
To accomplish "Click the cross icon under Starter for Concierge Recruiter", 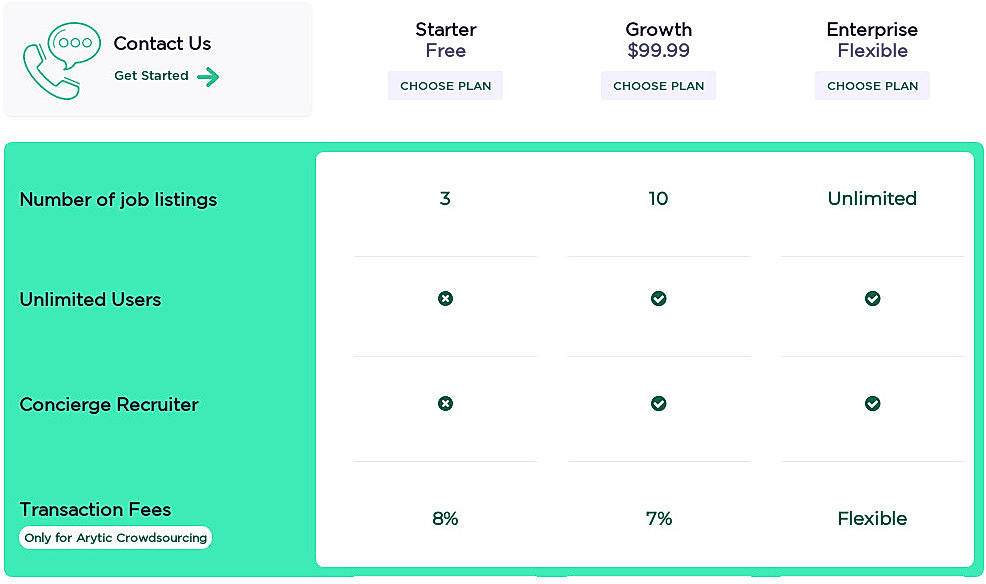I will point(445,404).
